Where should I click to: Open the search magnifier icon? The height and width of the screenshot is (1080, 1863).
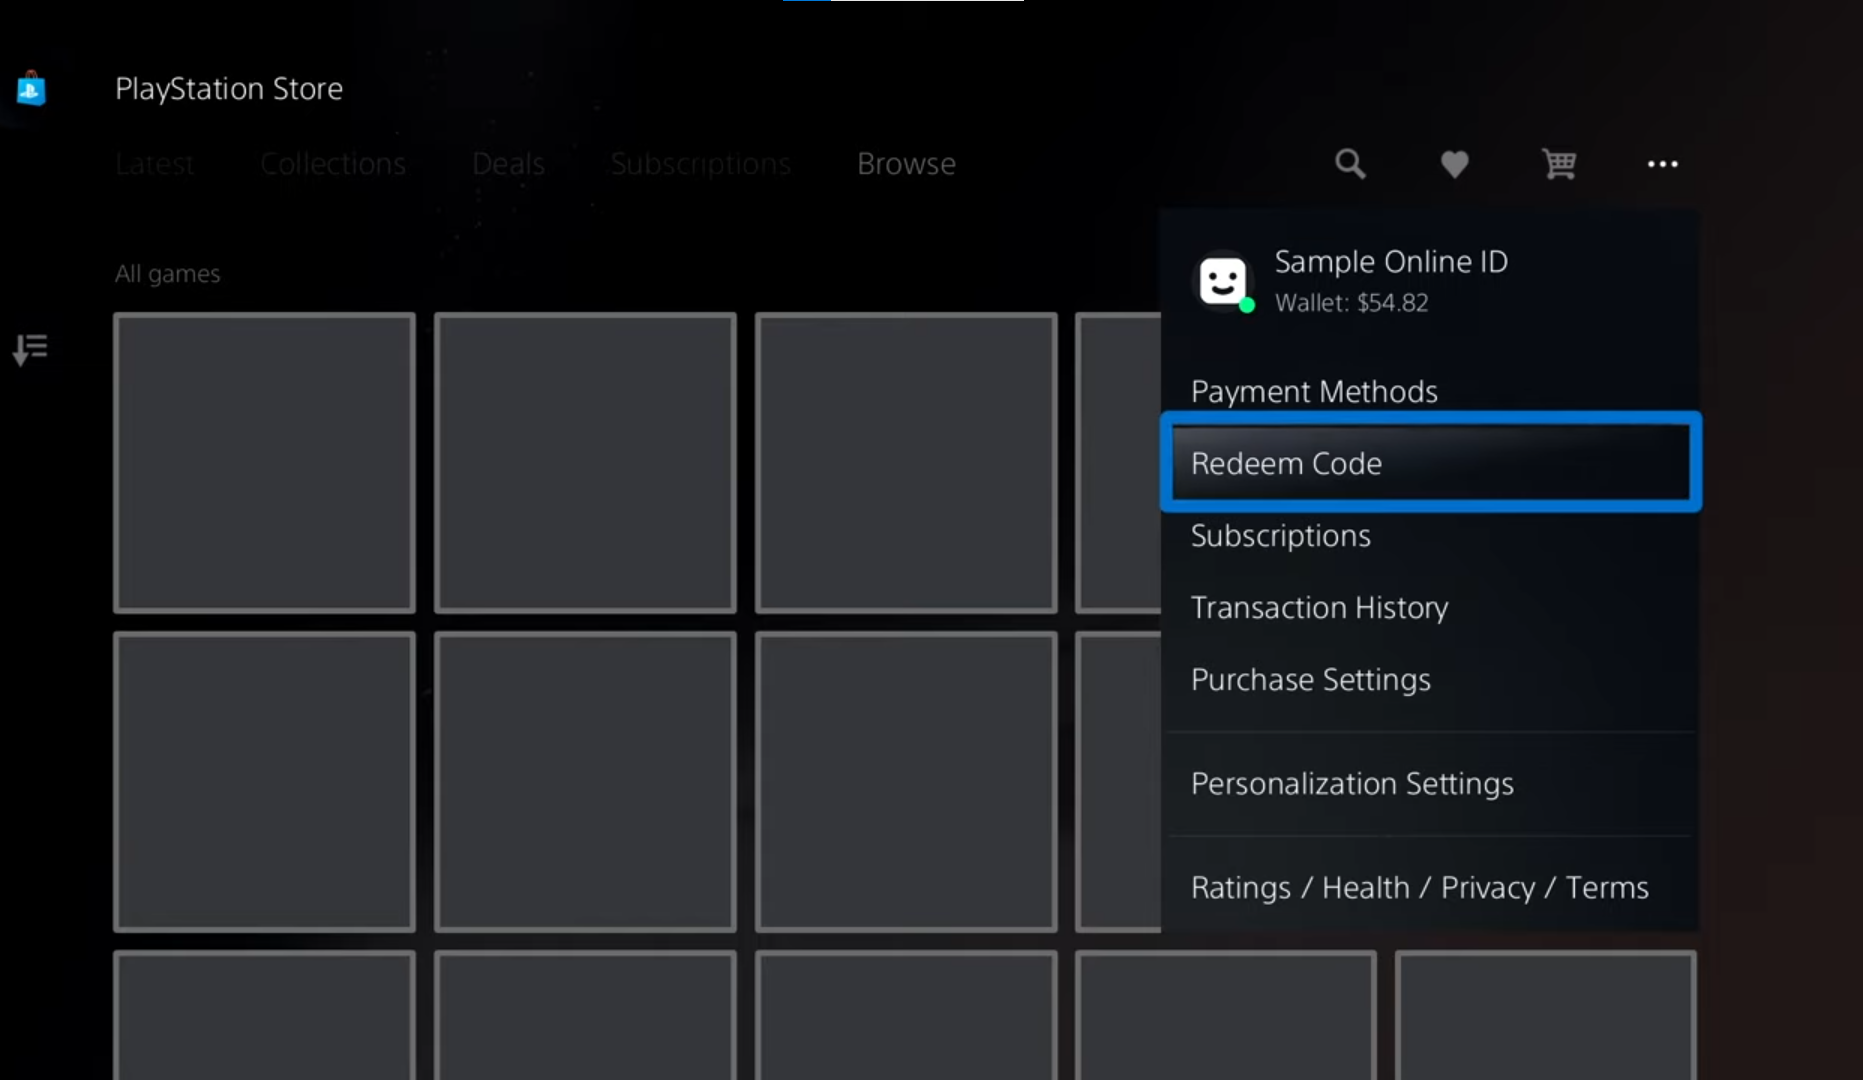tap(1350, 163)
